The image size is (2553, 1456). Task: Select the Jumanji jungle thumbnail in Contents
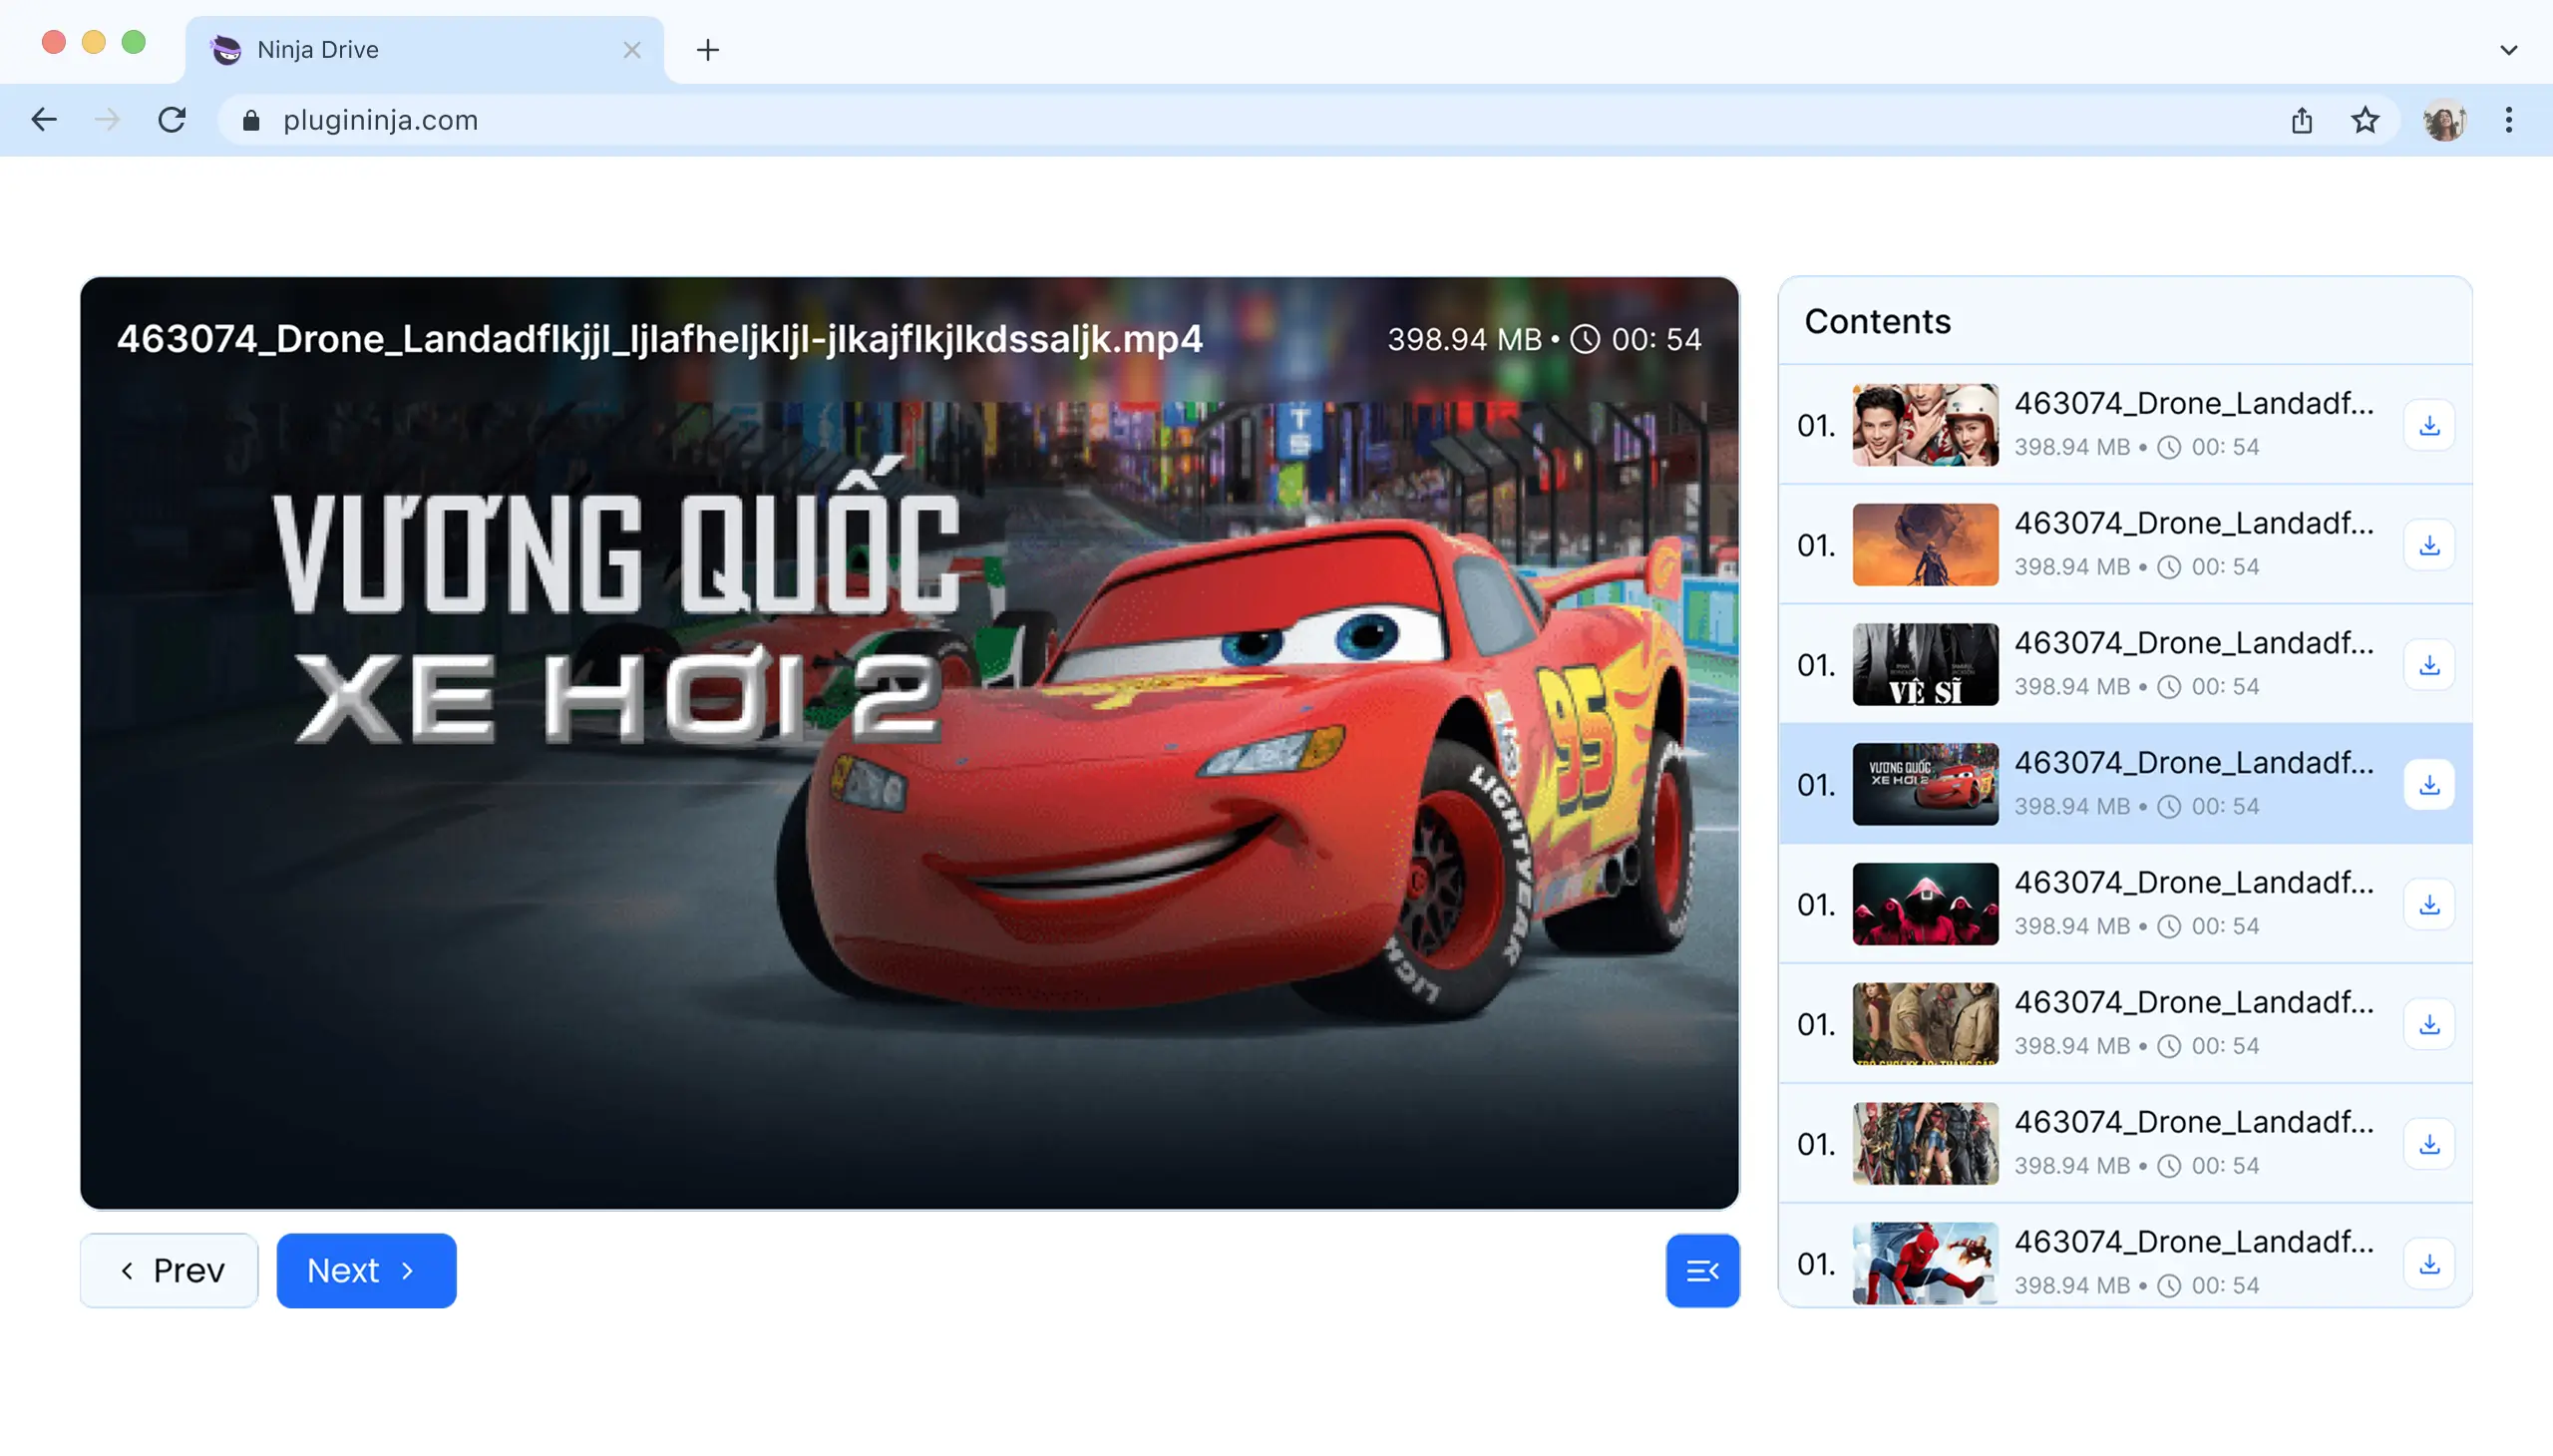1925,1025
